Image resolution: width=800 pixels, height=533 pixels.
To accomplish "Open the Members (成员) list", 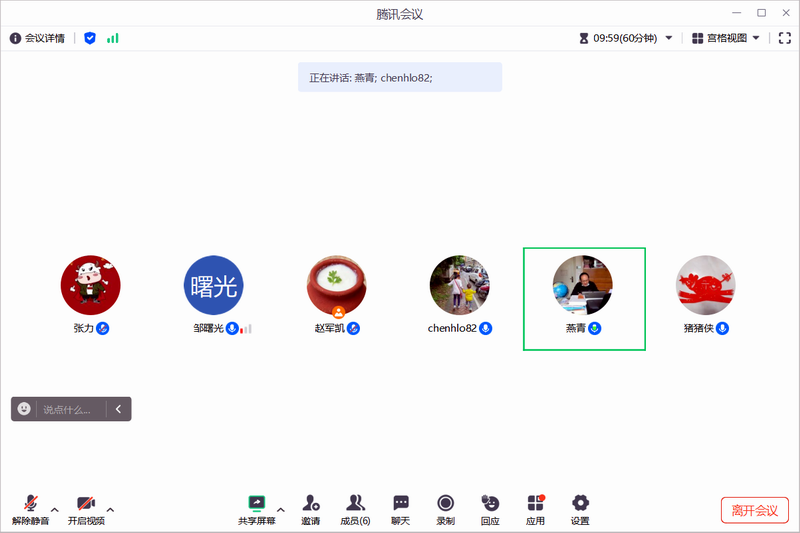I will (x=355, y=510).
